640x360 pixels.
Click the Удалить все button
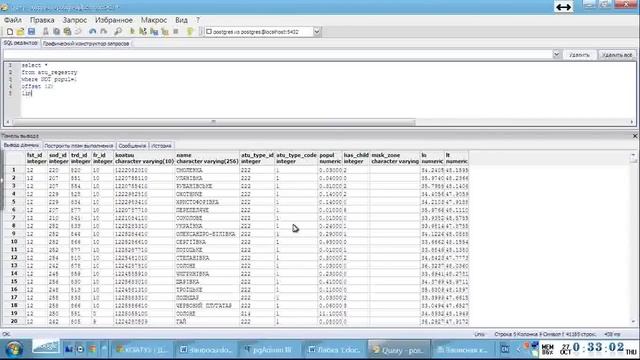pyautogui.click(x=617, y=55)
